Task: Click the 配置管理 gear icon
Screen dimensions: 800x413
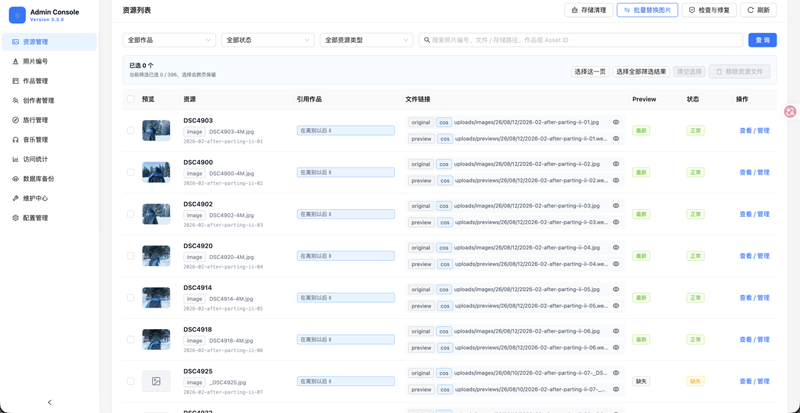Action: pos(15,217)
